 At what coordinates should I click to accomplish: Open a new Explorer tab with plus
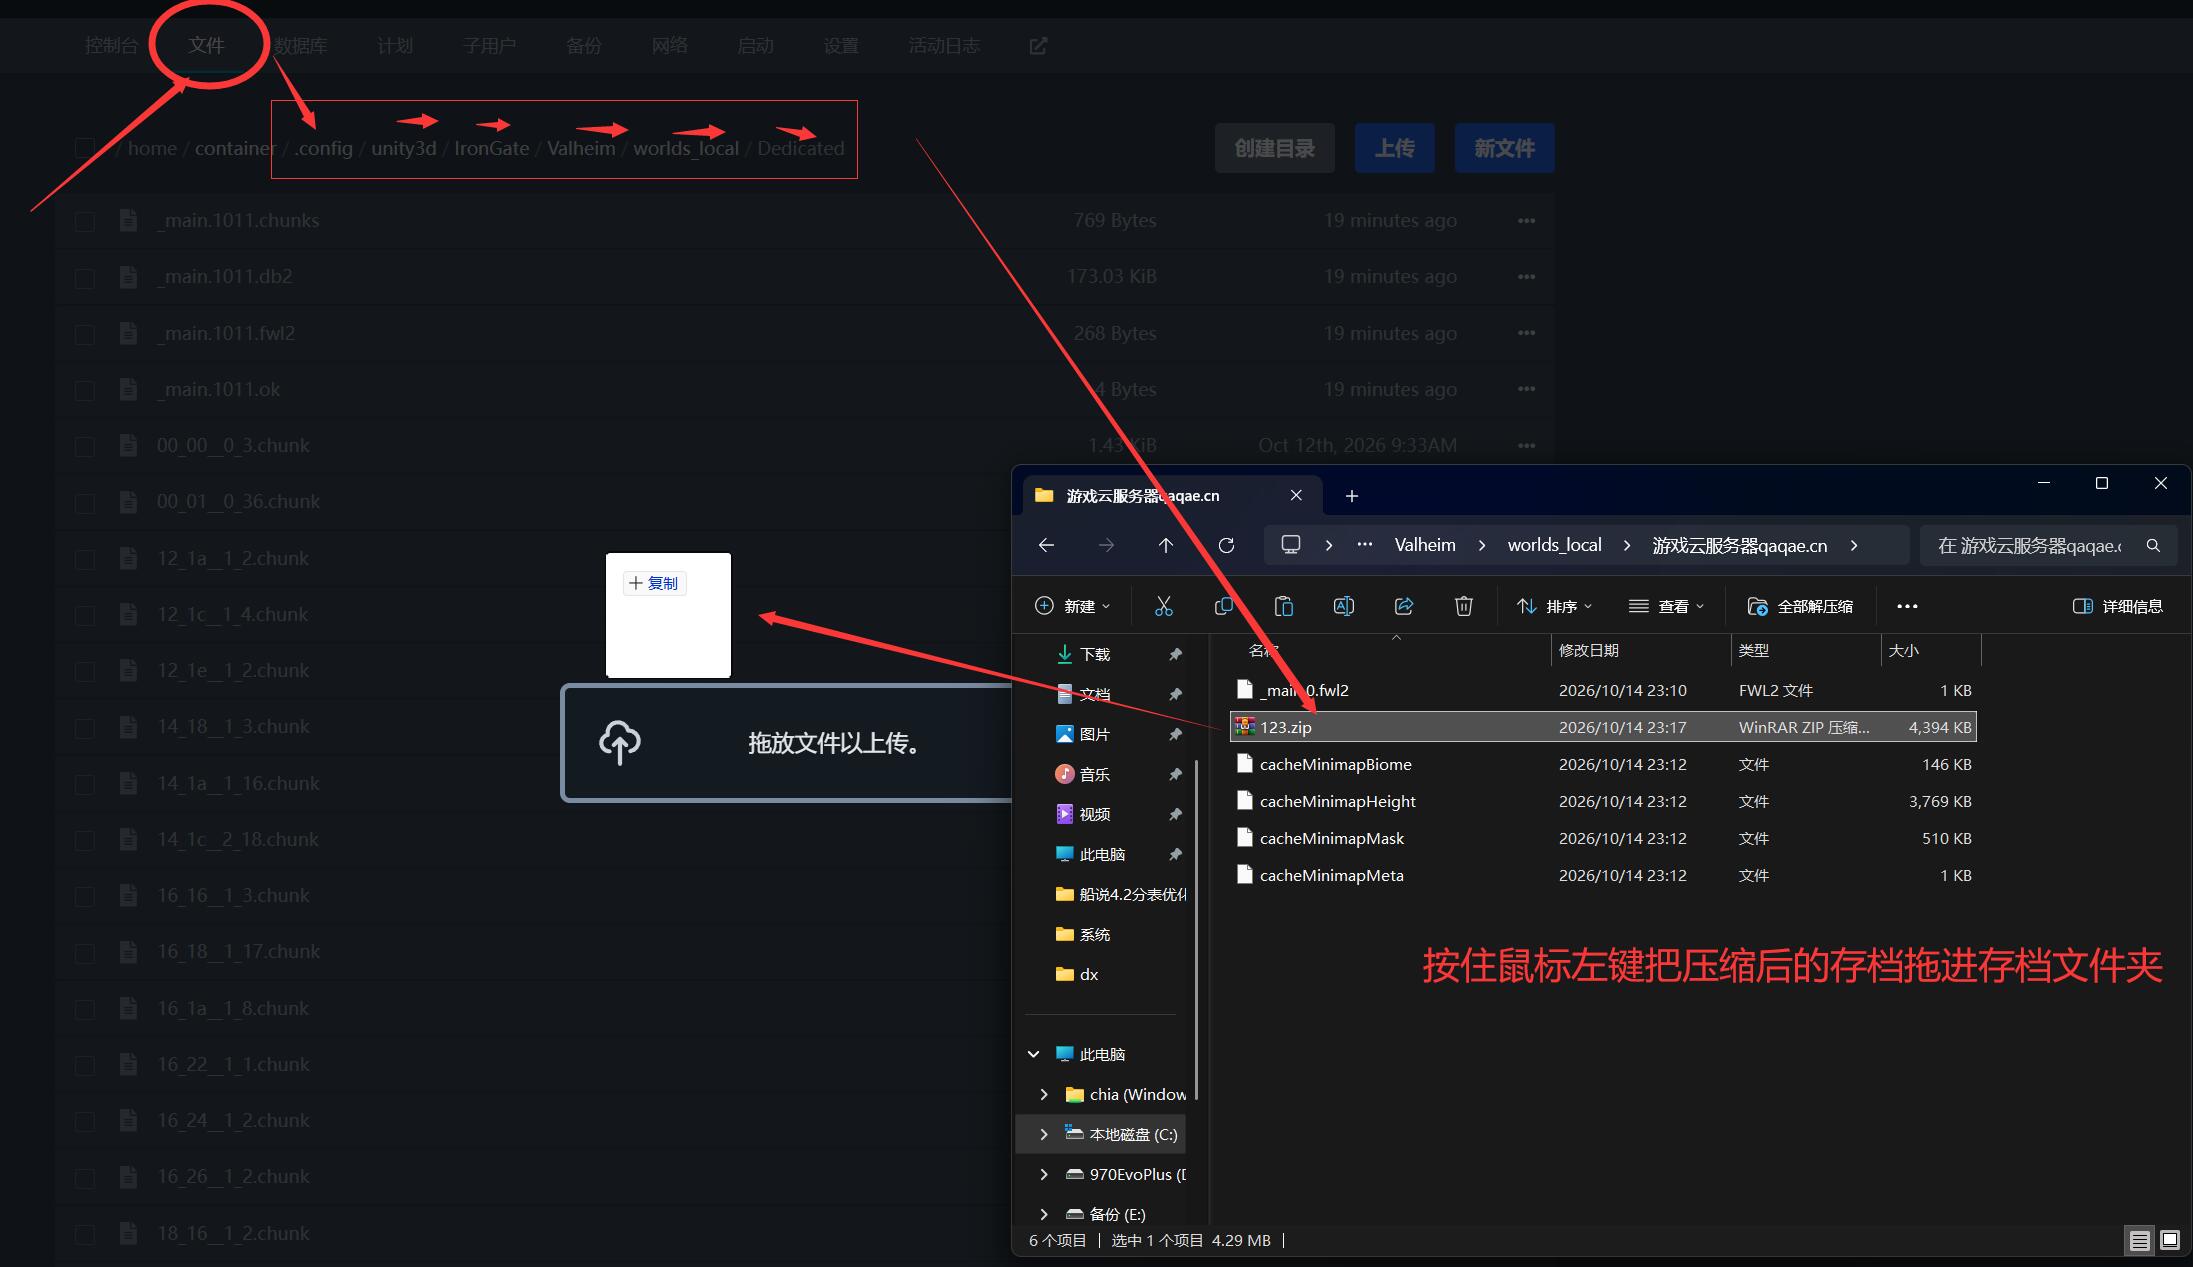click(x=1352, y=496)
